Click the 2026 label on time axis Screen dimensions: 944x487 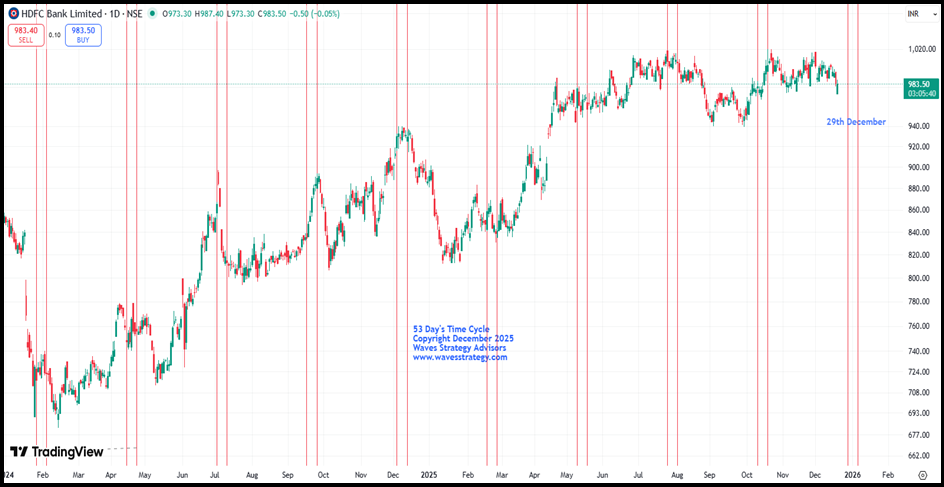[x=852, y=474]
